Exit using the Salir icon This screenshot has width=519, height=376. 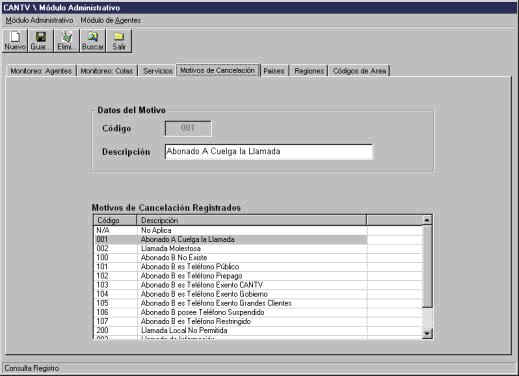[x=119, y=41]
